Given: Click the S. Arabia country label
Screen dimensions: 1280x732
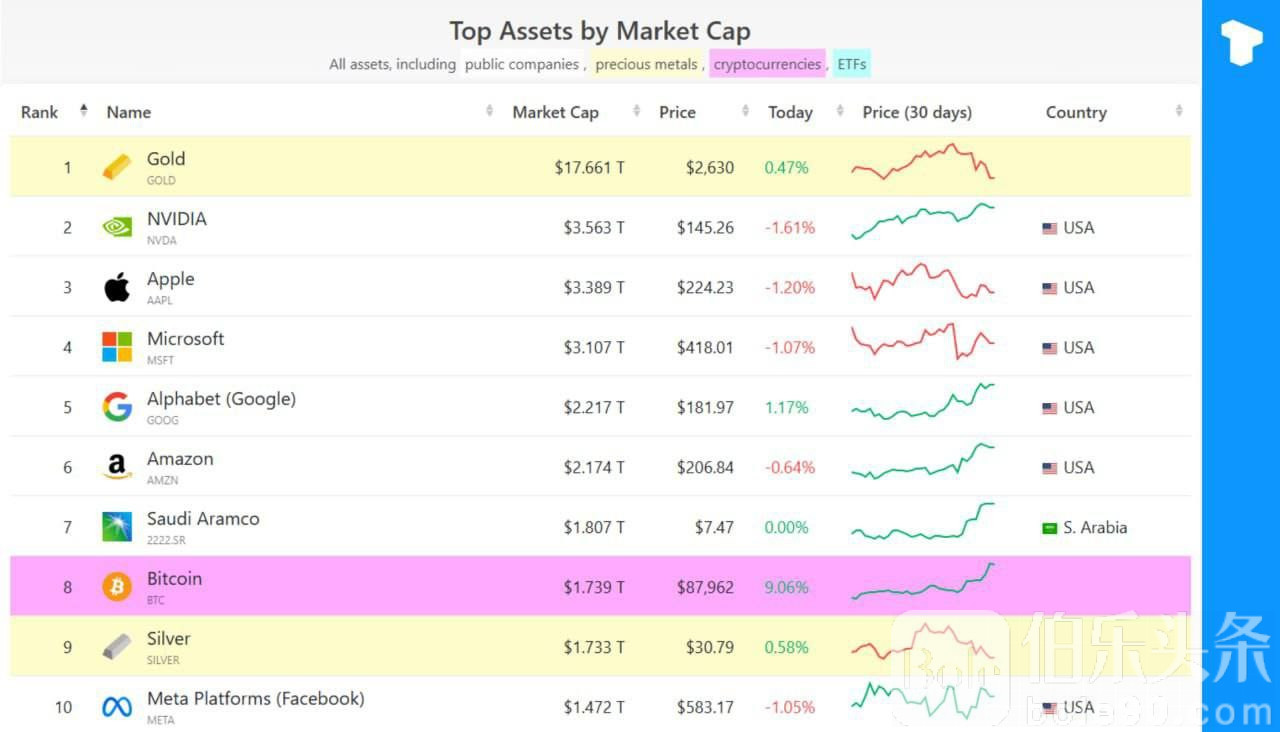Looking at the screenshot, I should point(1095,527).
